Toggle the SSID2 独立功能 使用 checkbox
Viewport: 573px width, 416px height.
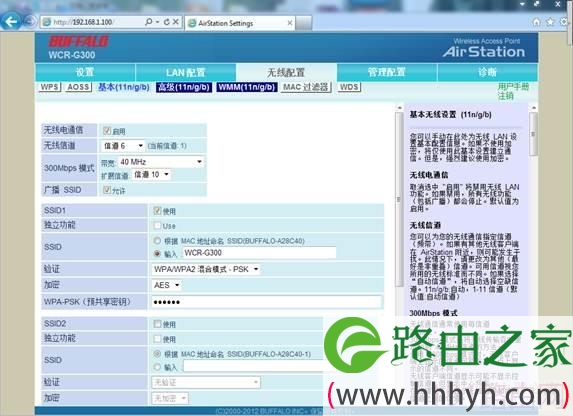tap(157, 339)
